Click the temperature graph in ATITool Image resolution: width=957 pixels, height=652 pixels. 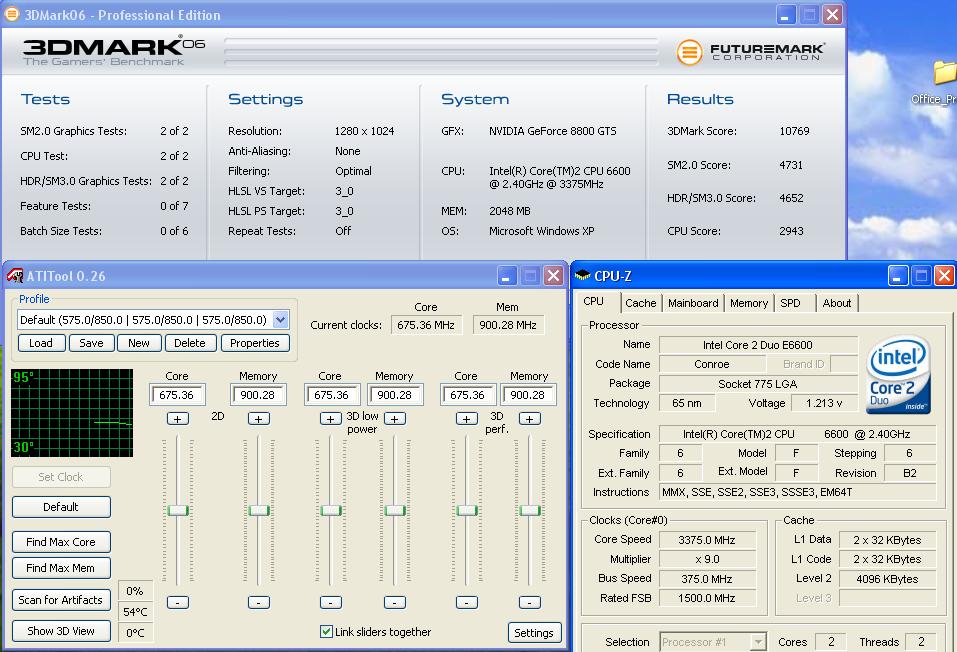(x=72, y=413)
